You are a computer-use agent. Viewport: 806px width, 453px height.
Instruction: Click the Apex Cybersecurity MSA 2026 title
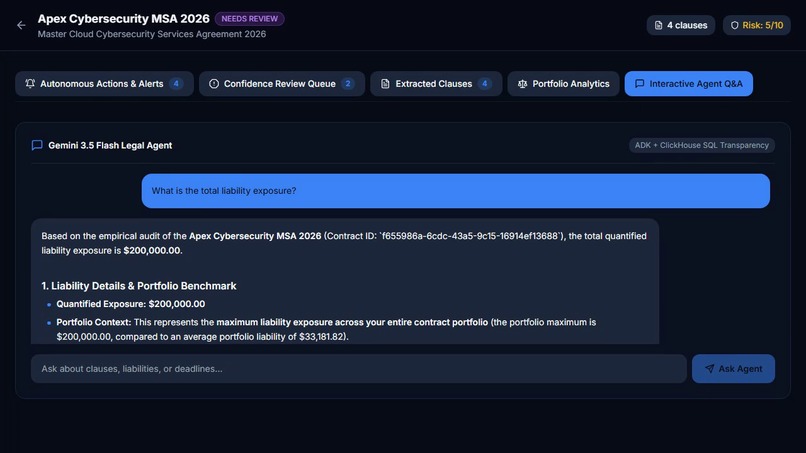pyautogui.click(x=123, y=19)
